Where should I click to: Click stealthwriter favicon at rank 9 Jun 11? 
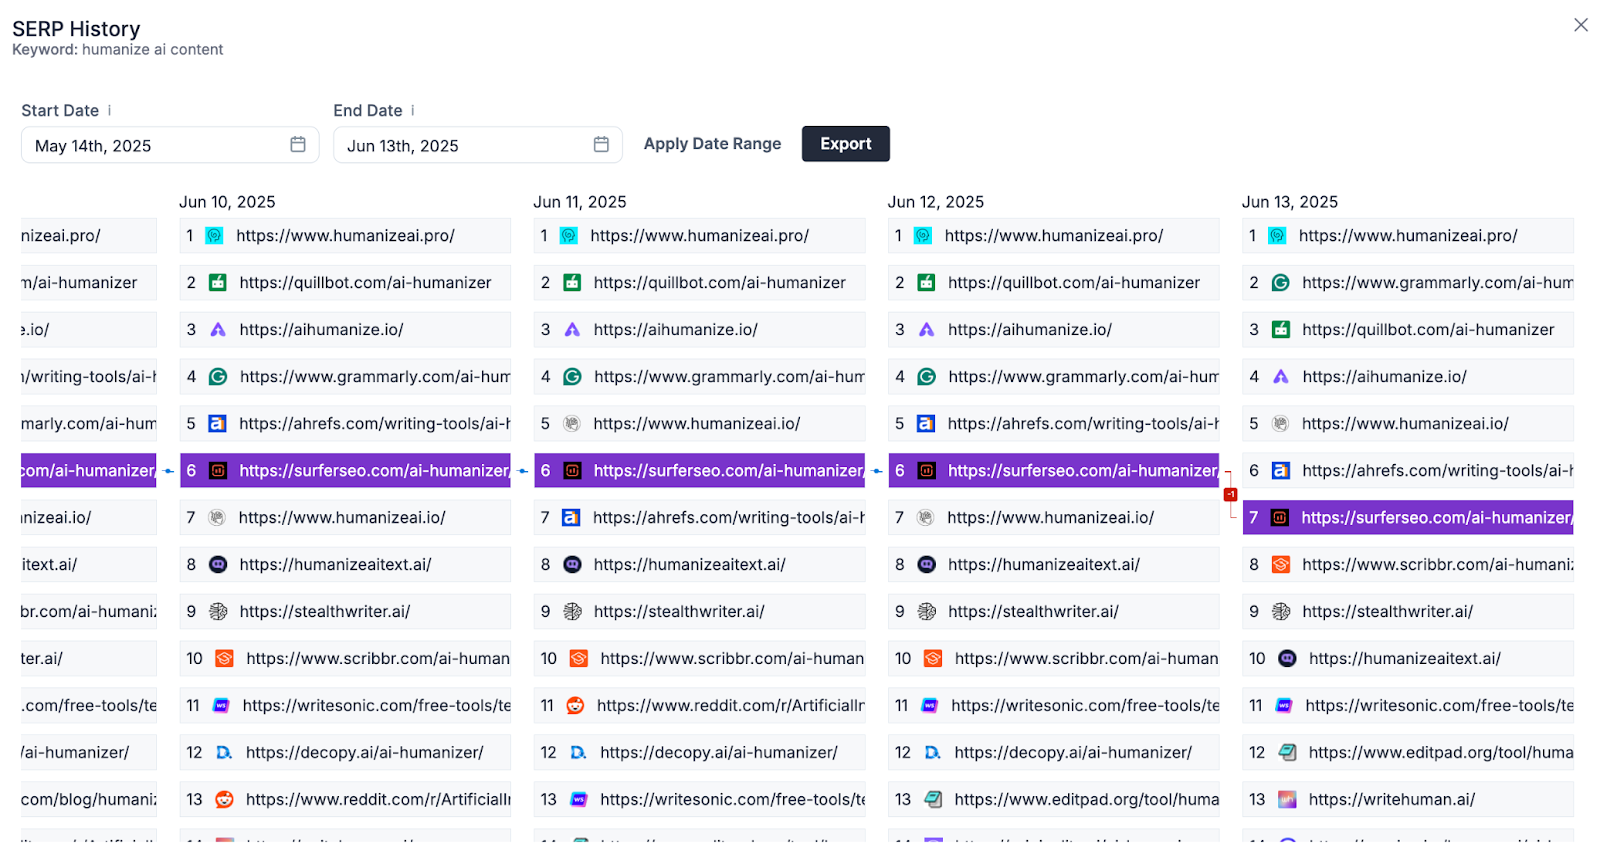tap(573, 612)
